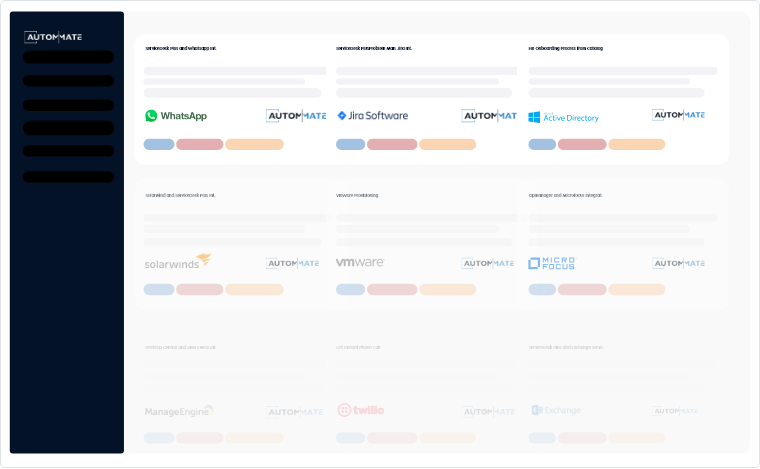This screenshot has height=469, width=760.
Task: Click Autommate logo beside Twilio
Action: (488, 411)
